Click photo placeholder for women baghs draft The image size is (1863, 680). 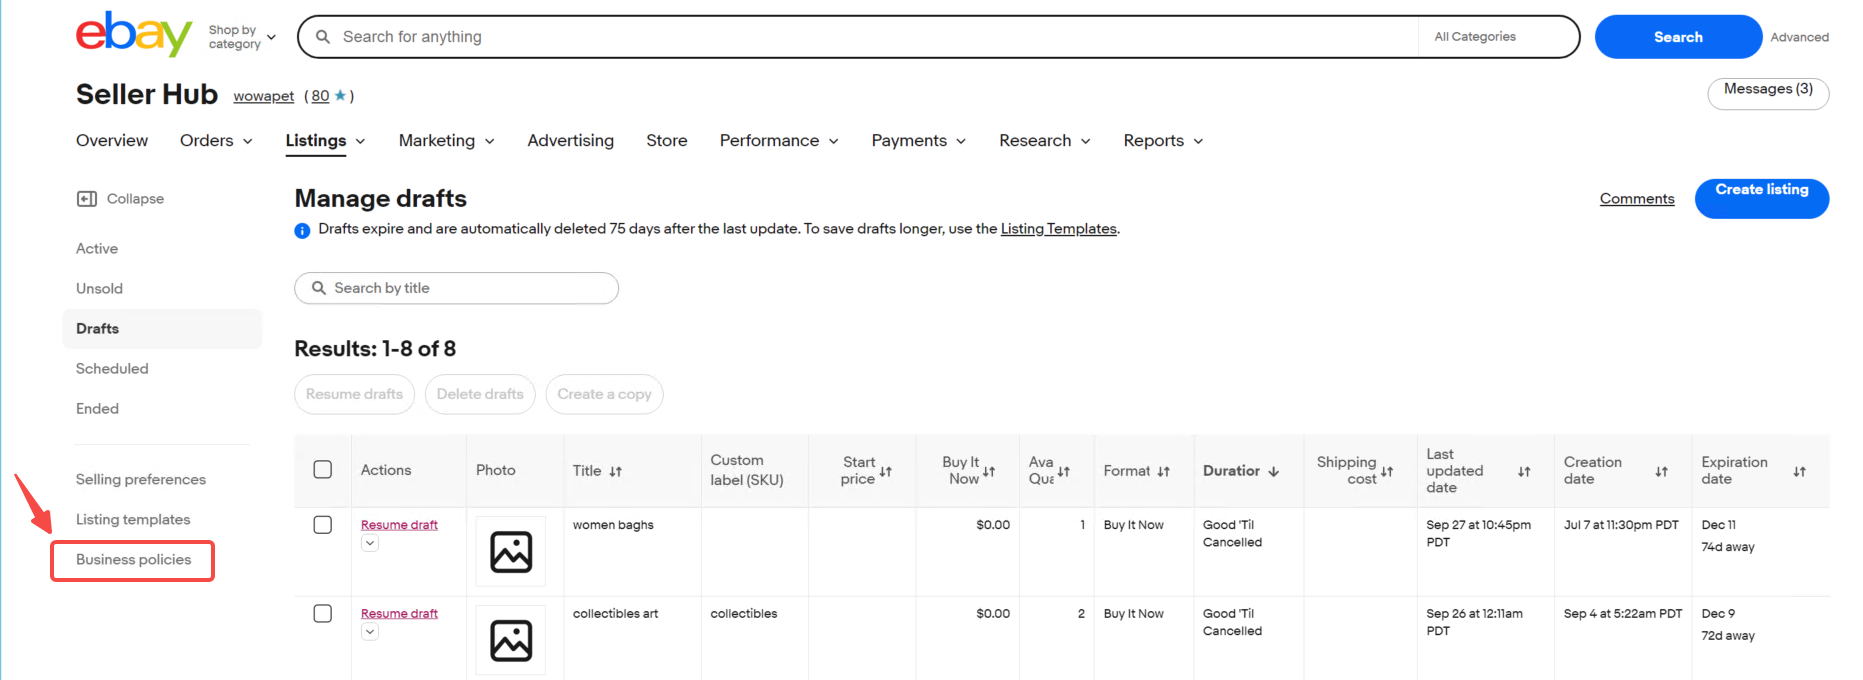511,552
